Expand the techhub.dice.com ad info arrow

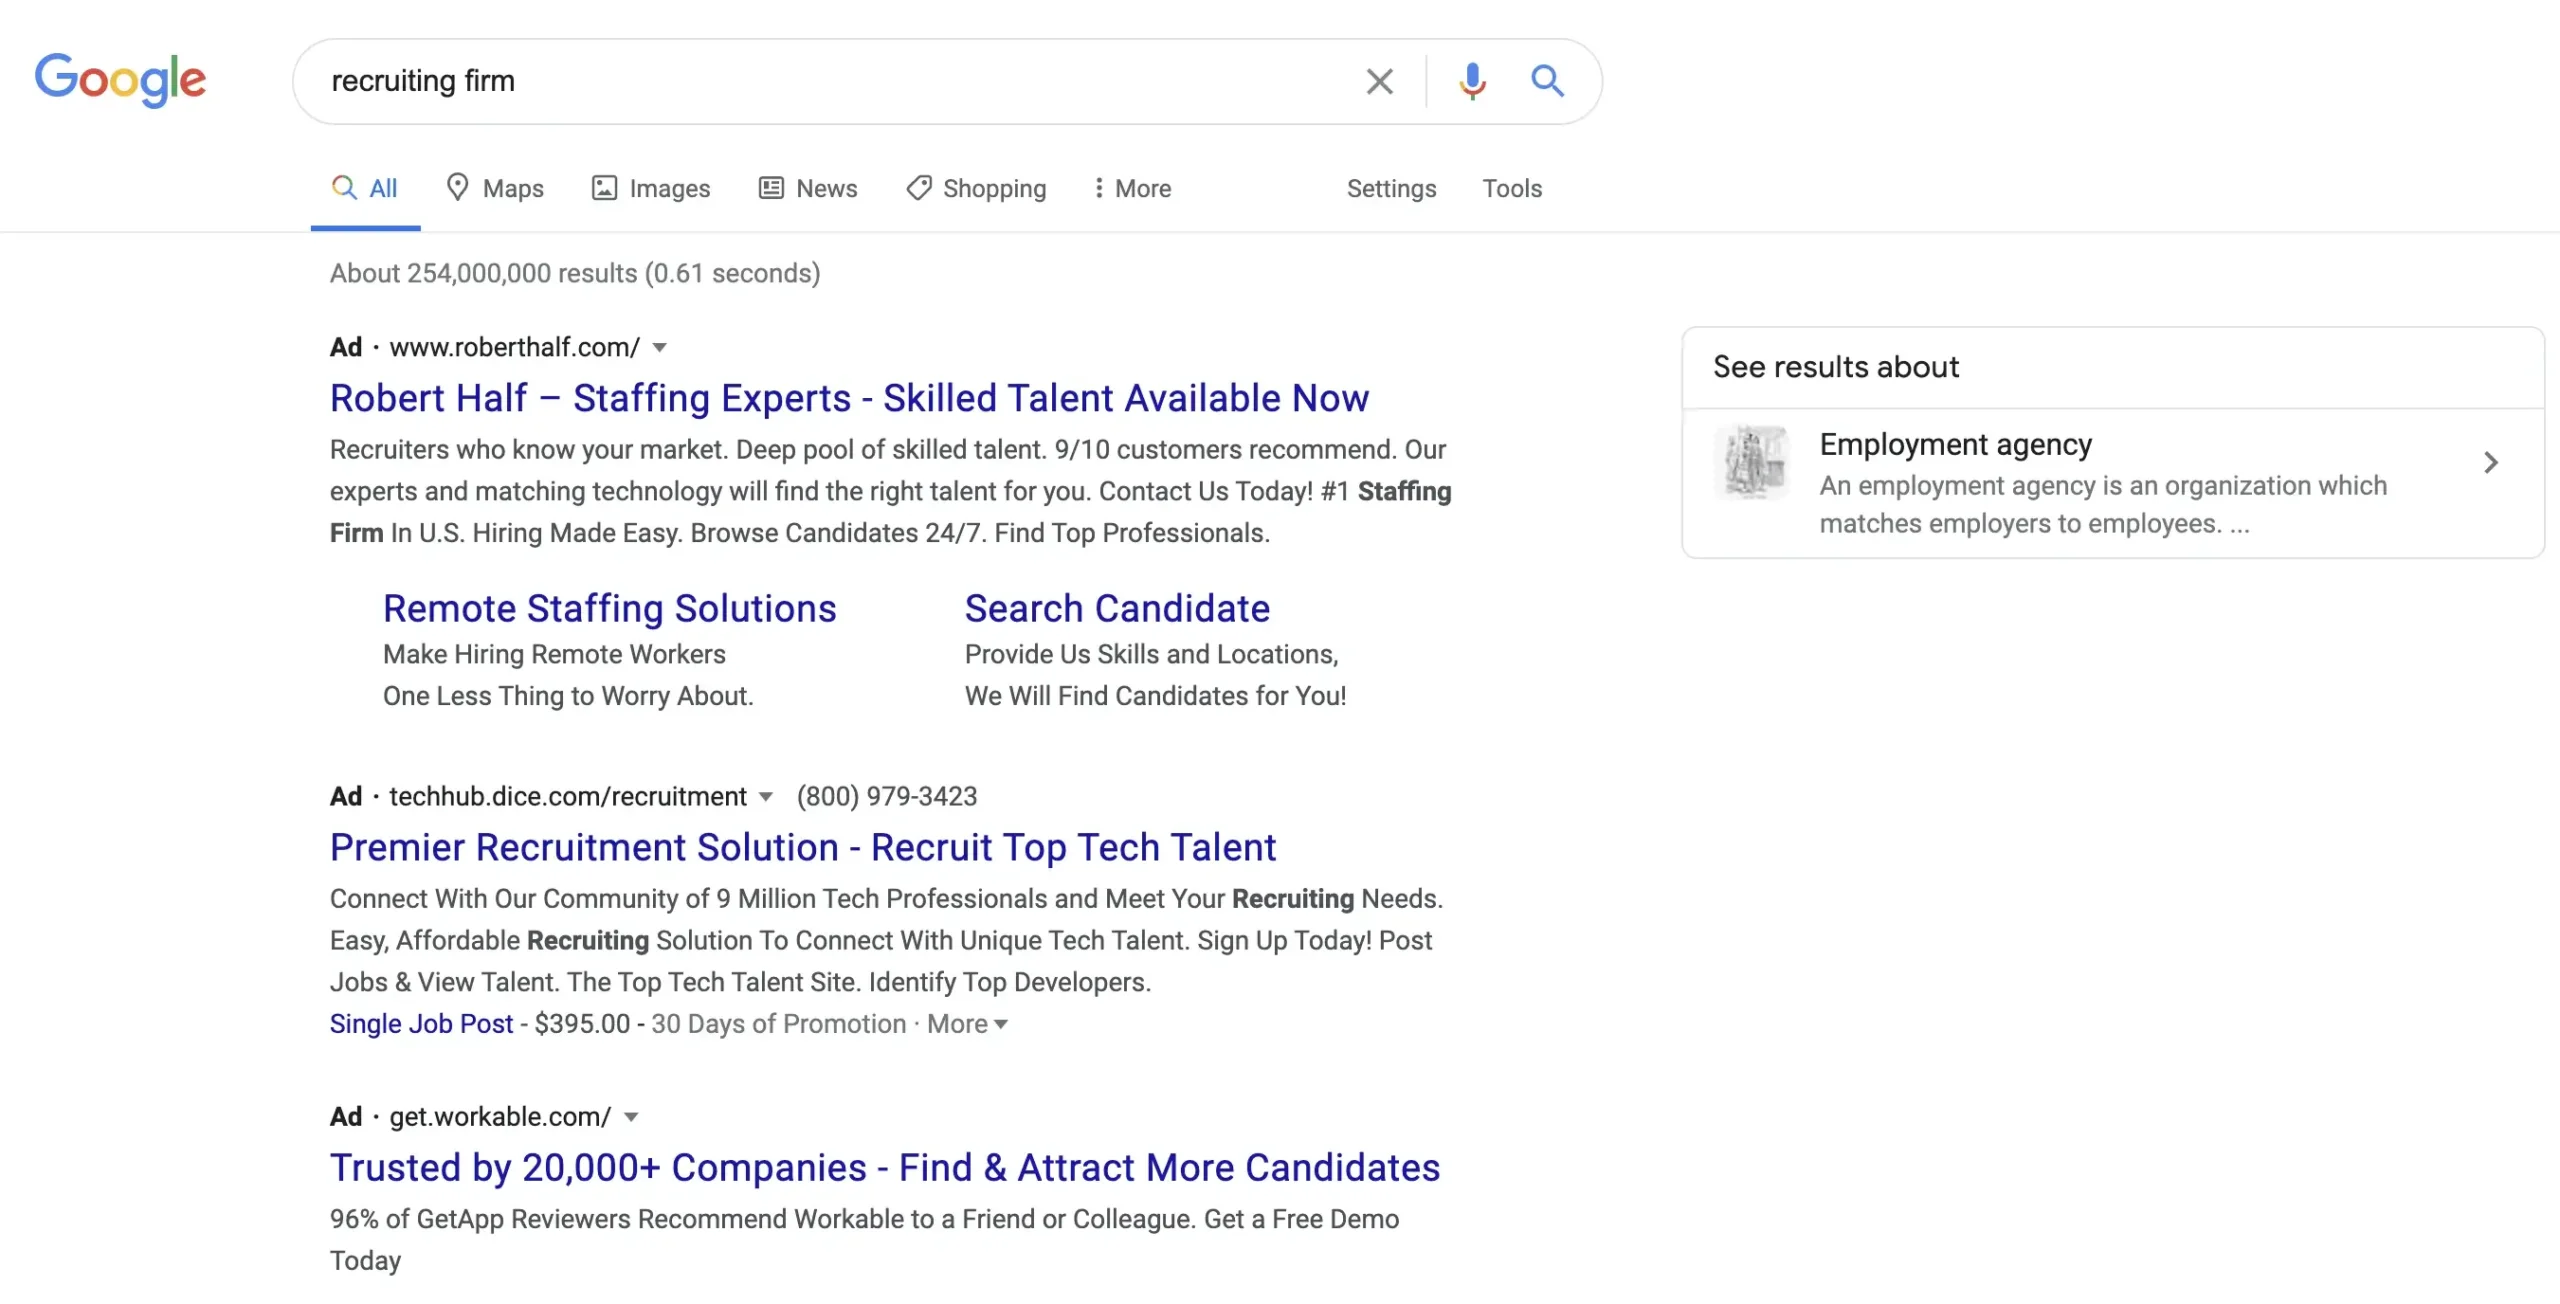click(767, 796)
